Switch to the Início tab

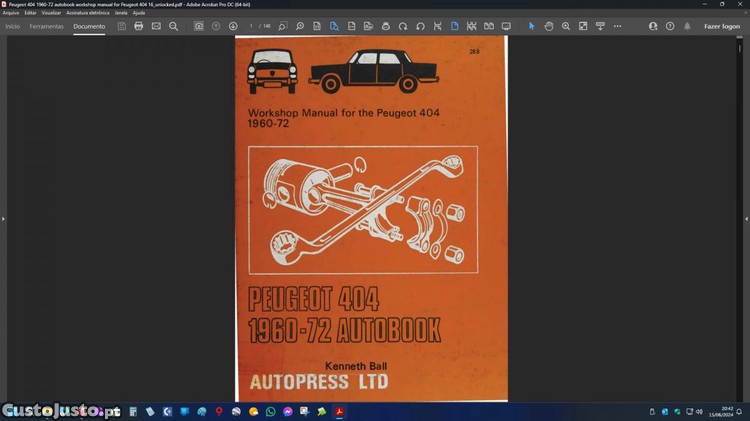point(12,26)
